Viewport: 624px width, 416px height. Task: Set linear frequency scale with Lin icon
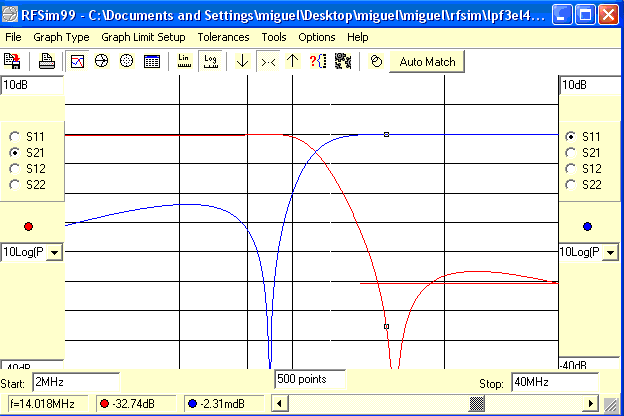183,61
